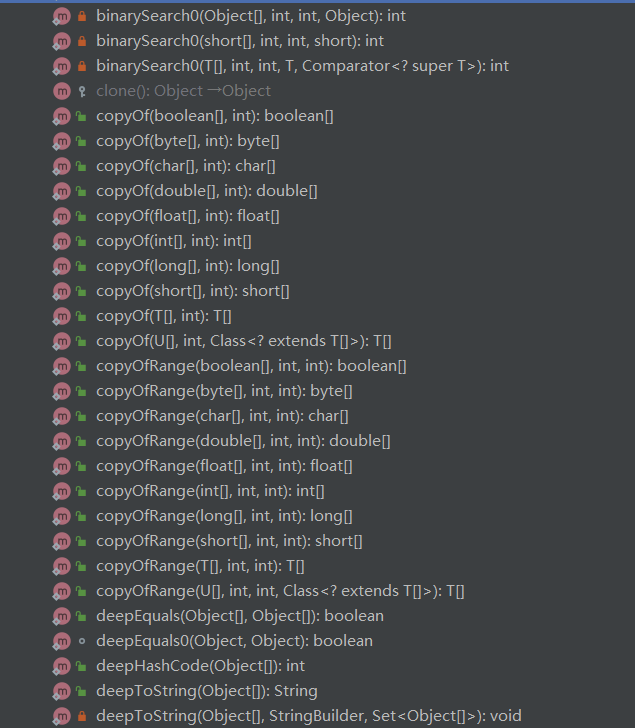Open deepEquals(Object[], Object[]): boolean
The width and height of the screenshot is (635, 728).
coord(240,616)
